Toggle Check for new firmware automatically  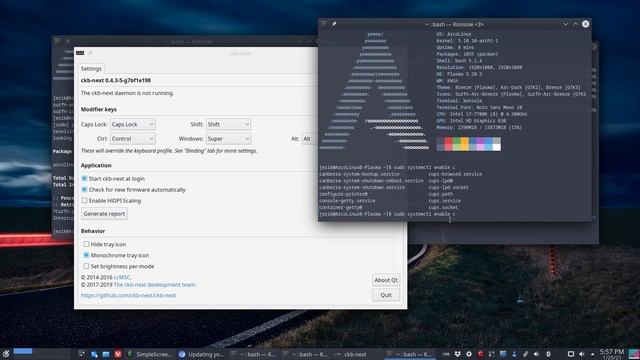tap(84, 190)
